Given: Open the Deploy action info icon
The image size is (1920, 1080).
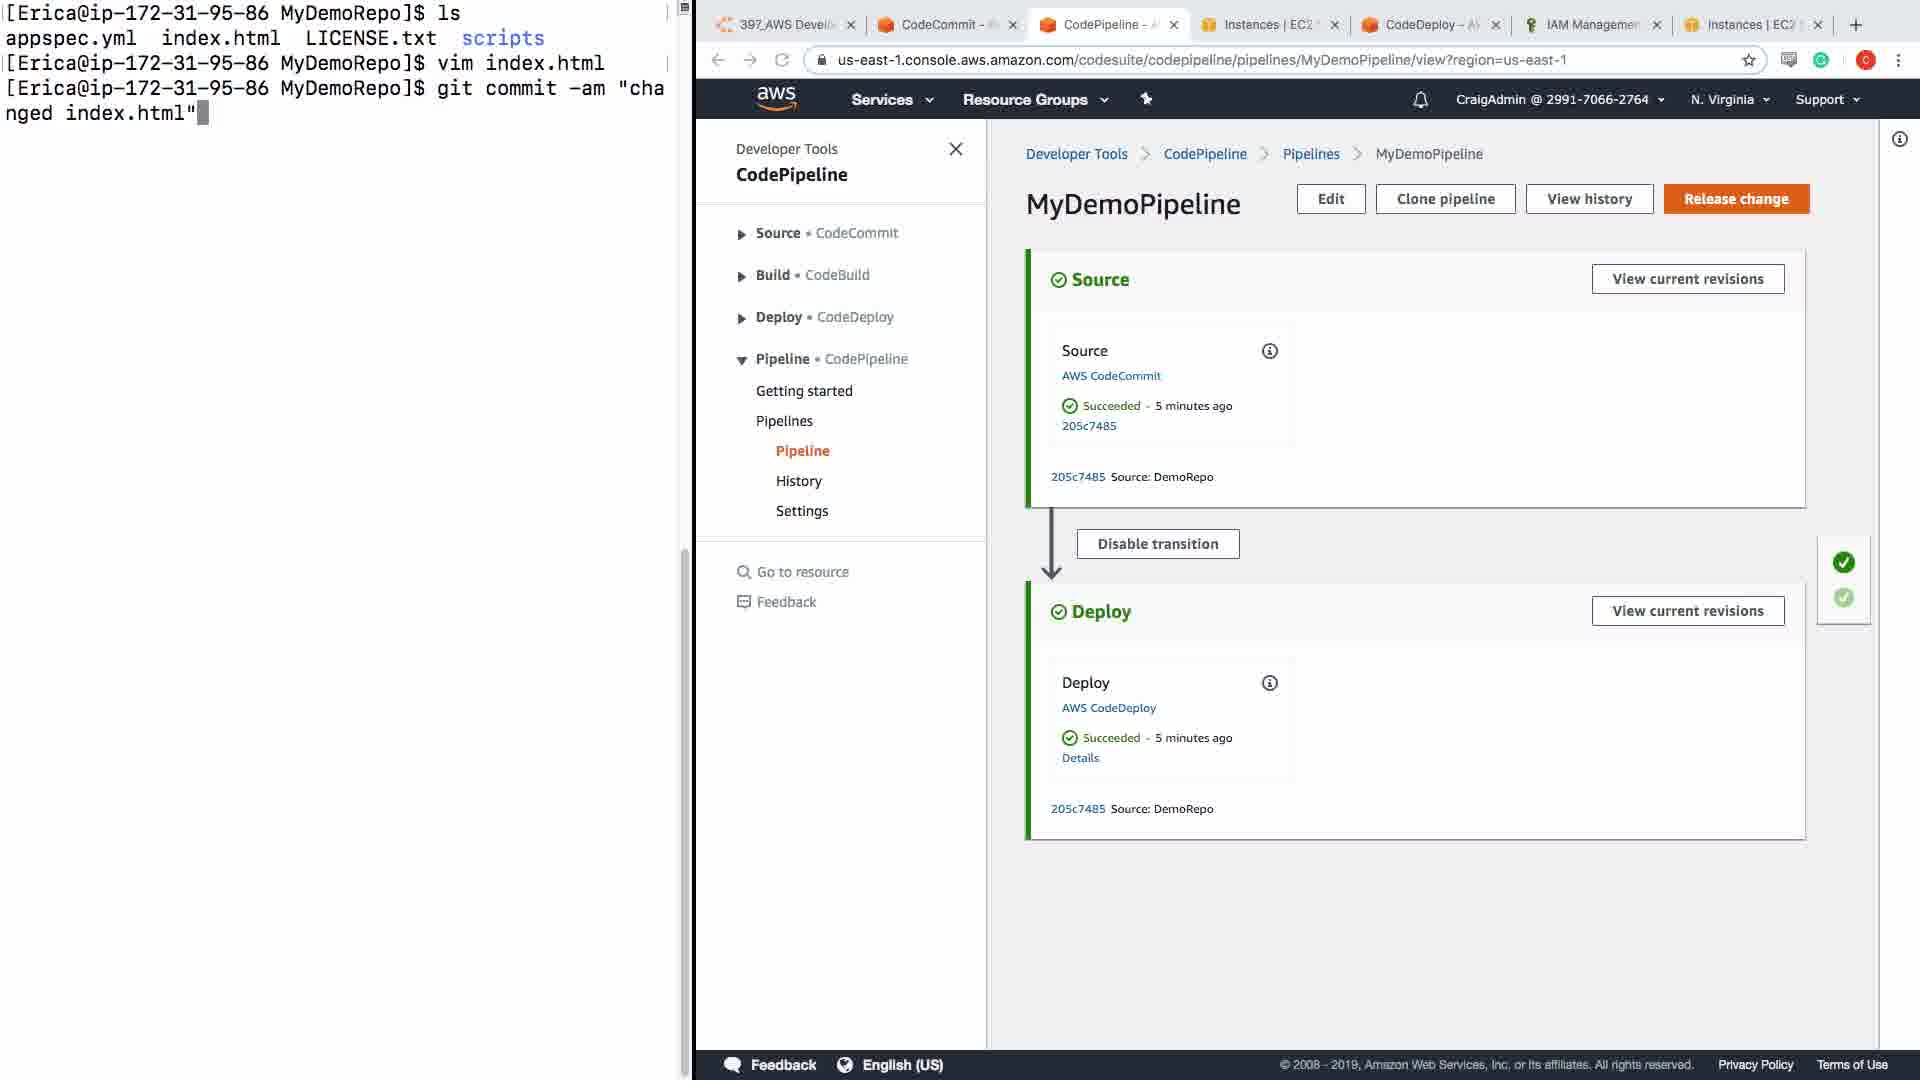Looking at the screenshot, I should coord(1269,683).
